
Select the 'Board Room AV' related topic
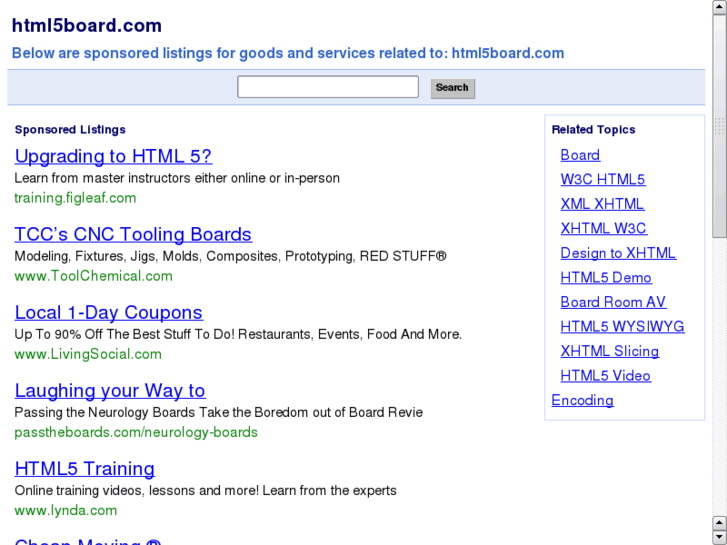pyautogui.click(x=613, y=302)
